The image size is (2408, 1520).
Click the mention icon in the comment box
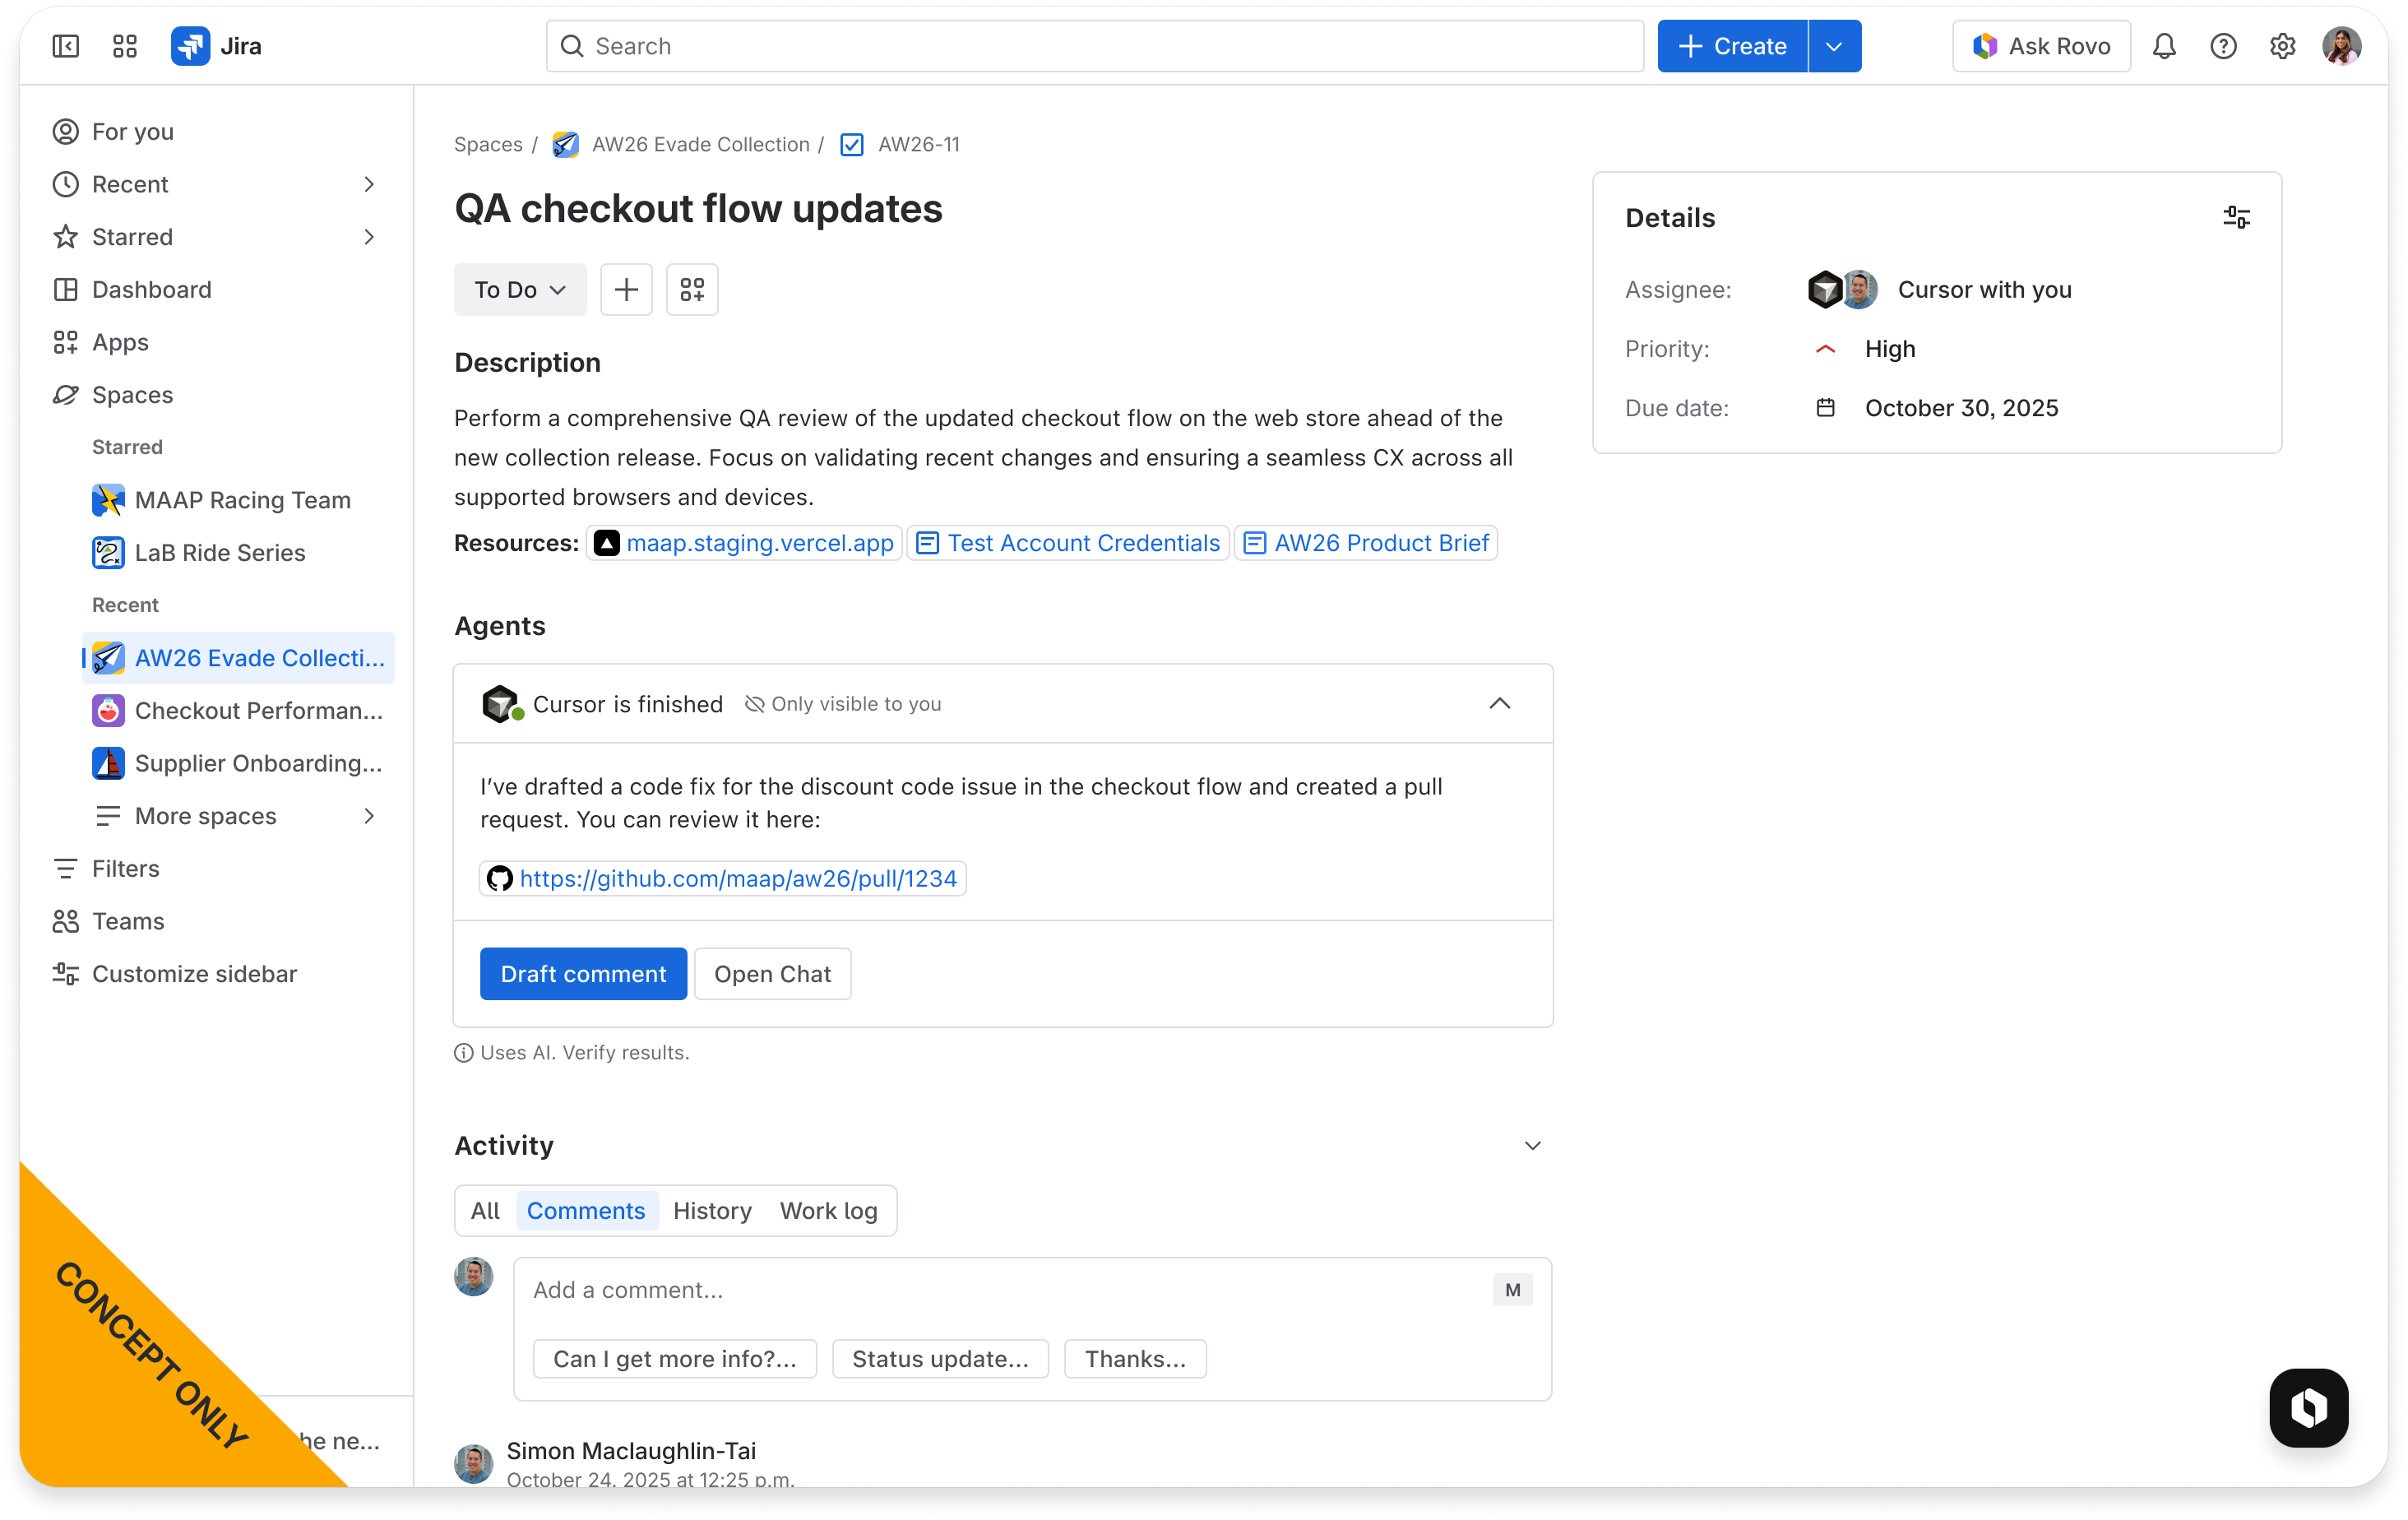pyautogui.click(x=1512, y=1290)
